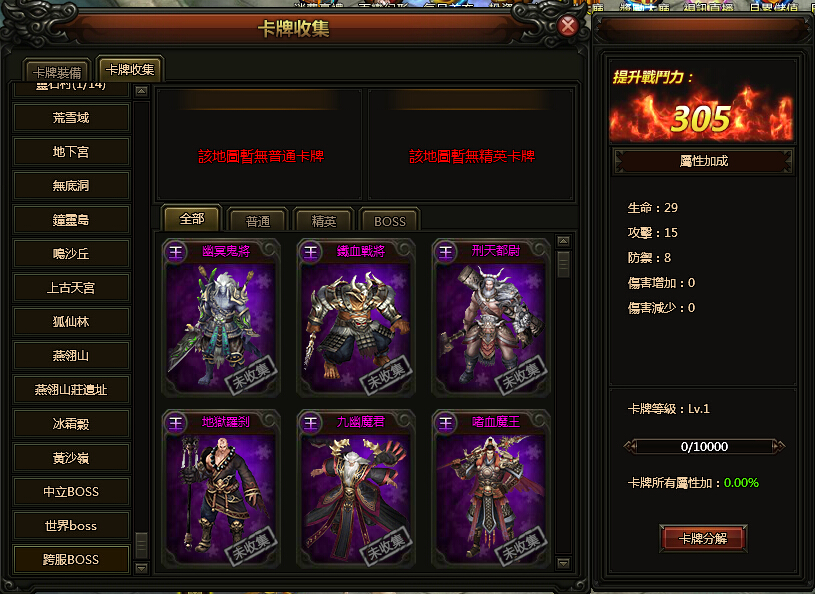Viewport: 815px width, 594px height.
Task: Click the 卡牌分解 button
Action: pos(703,538)
